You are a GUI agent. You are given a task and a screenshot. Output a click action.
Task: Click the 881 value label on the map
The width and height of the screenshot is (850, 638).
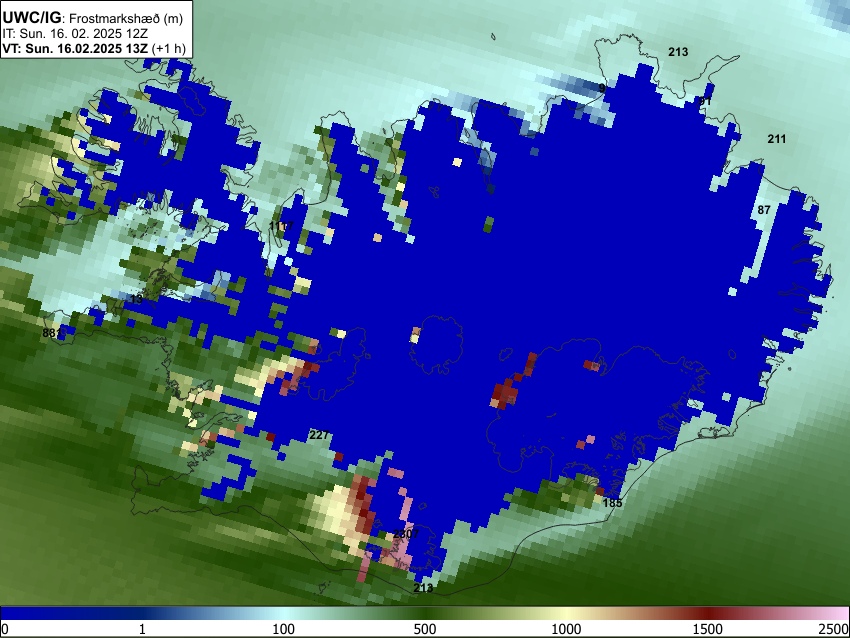(x=52, y=333)
